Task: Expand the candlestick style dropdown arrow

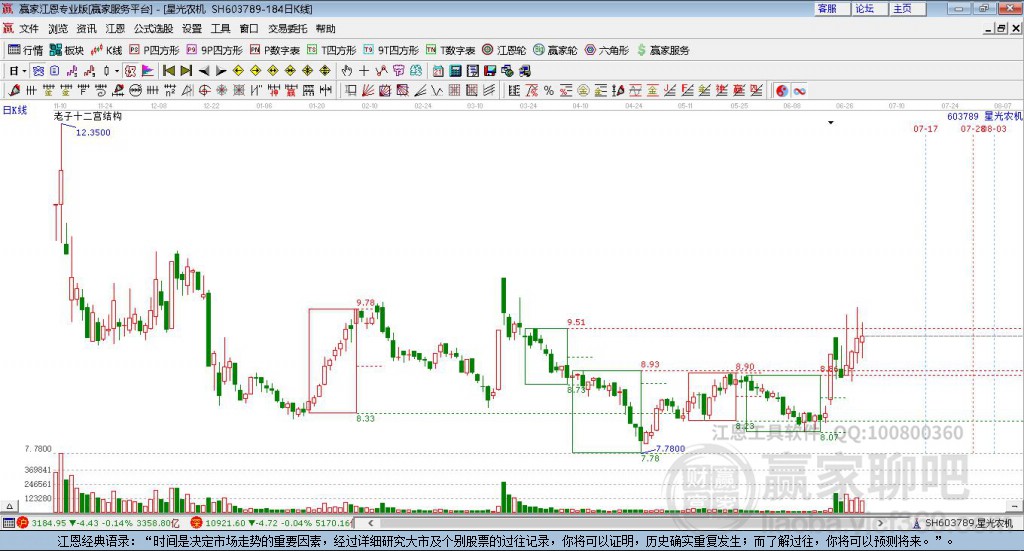Action: point(116,71)
